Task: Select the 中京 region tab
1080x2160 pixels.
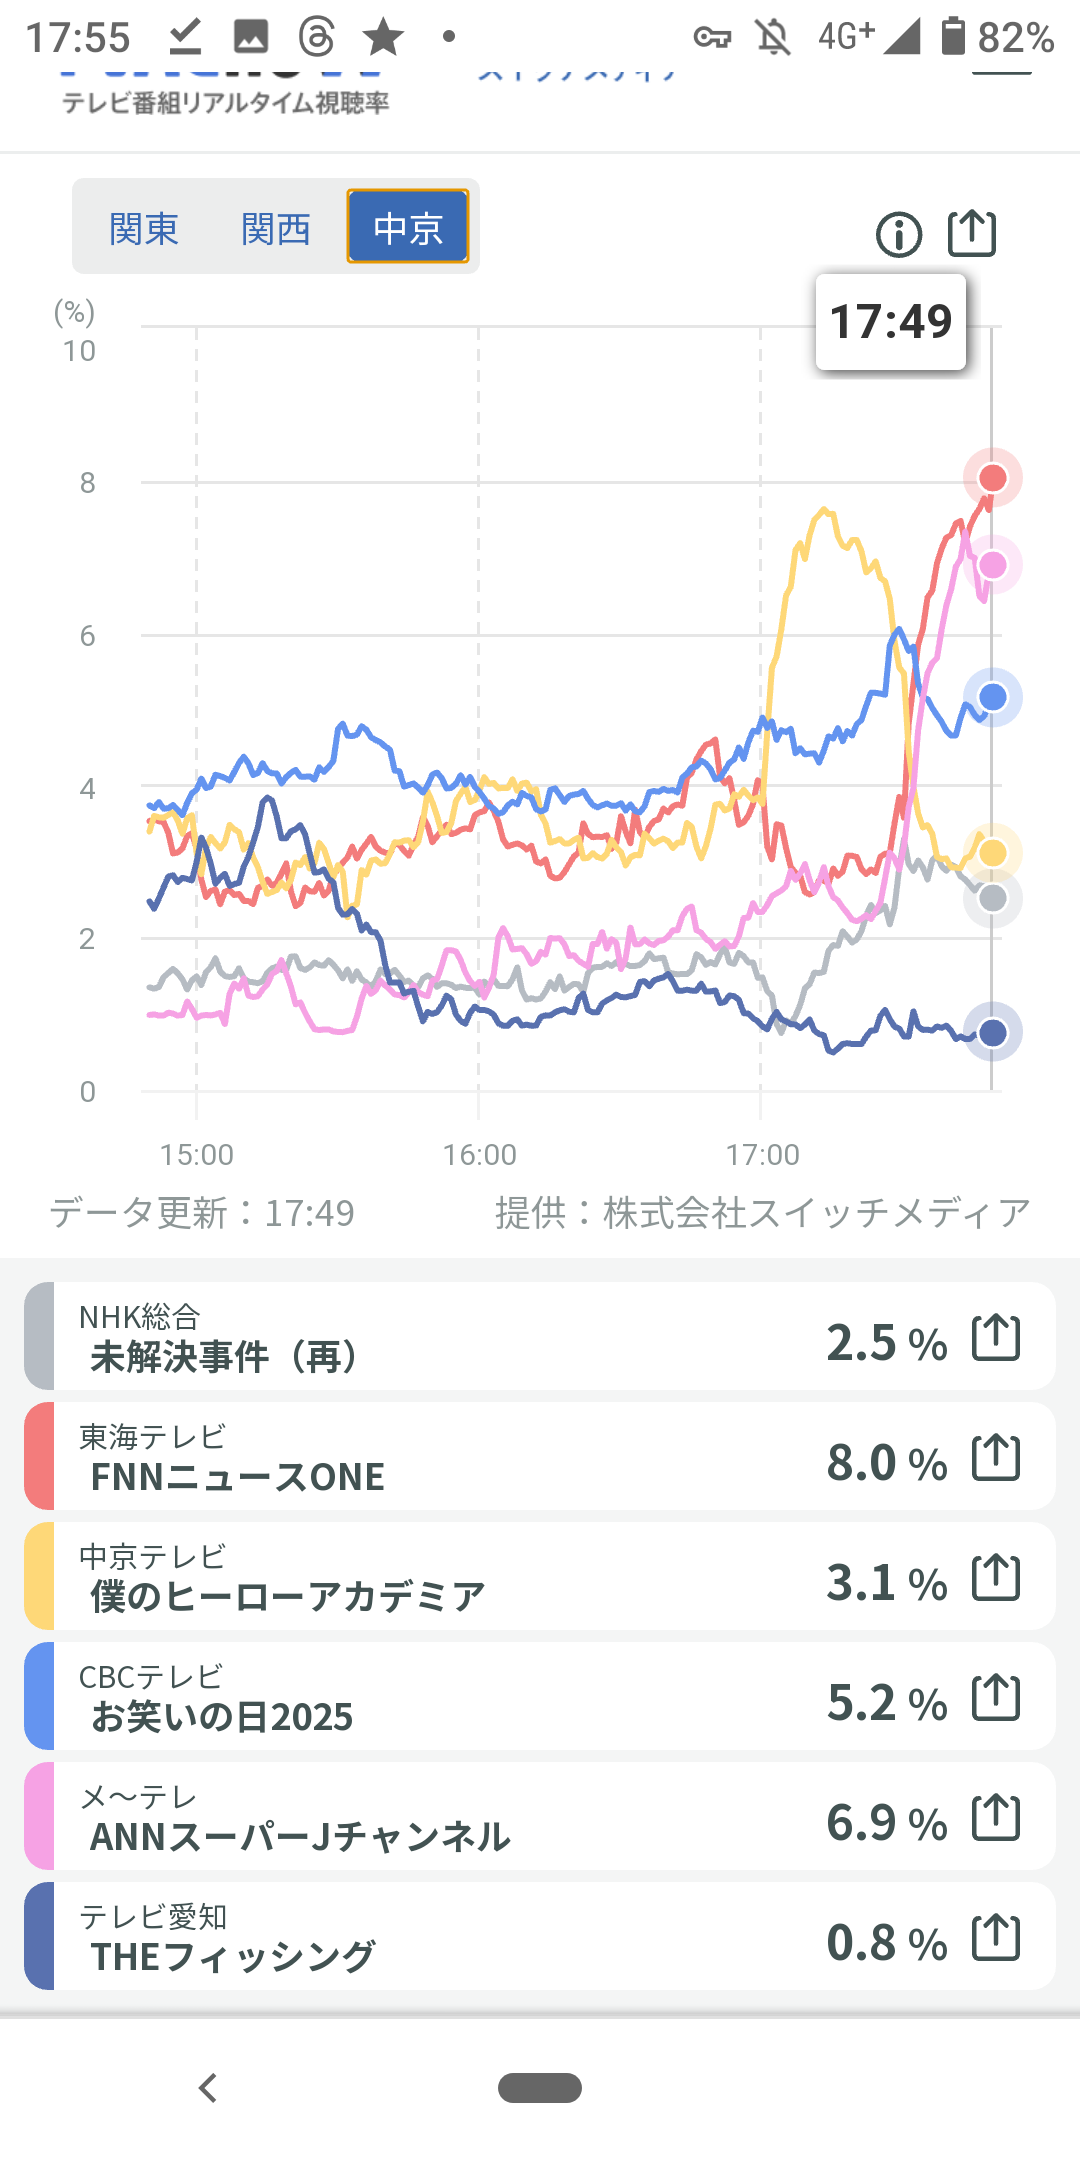Action: click(408, 227)
